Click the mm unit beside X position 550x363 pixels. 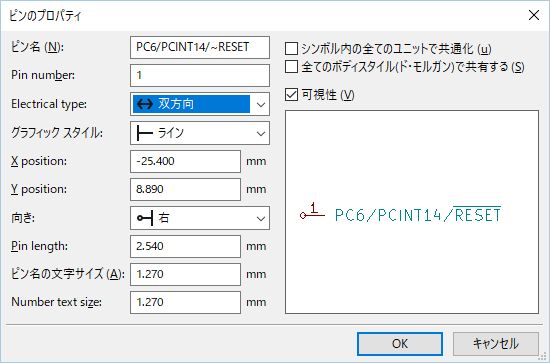click(x=256, y=162)
